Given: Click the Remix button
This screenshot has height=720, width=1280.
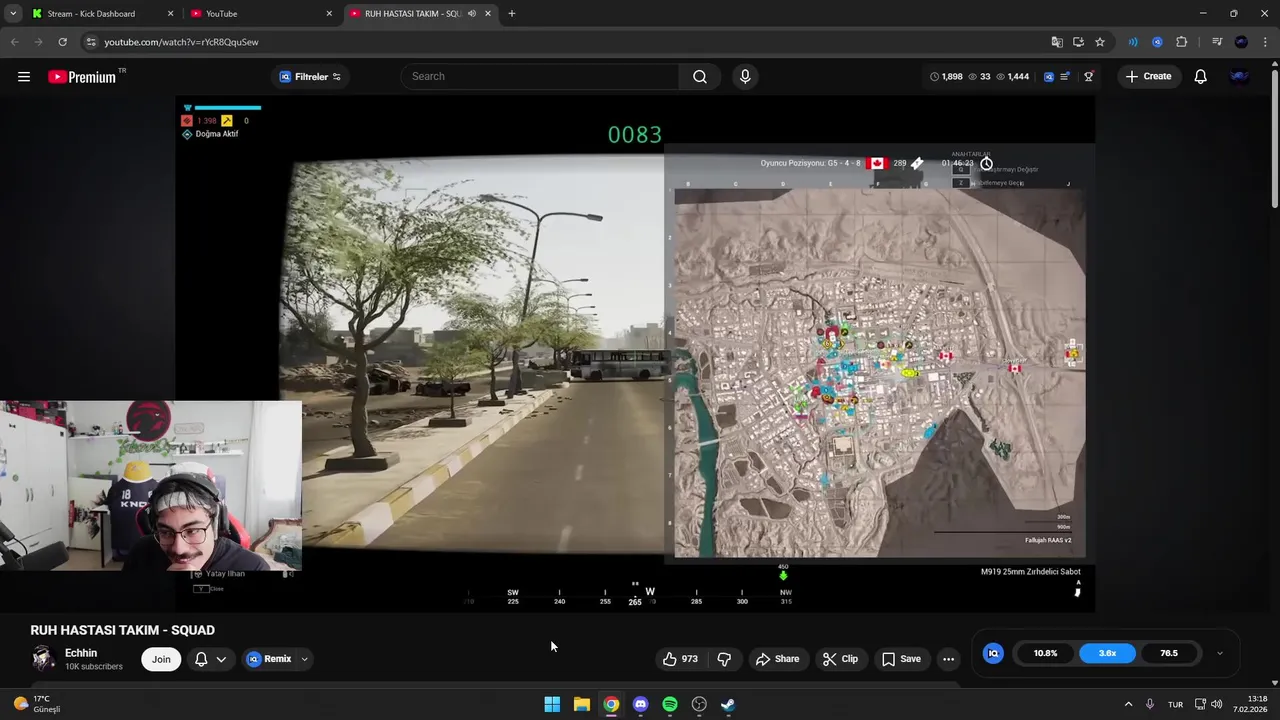Looking at the screenshot, I should (270, 659).
